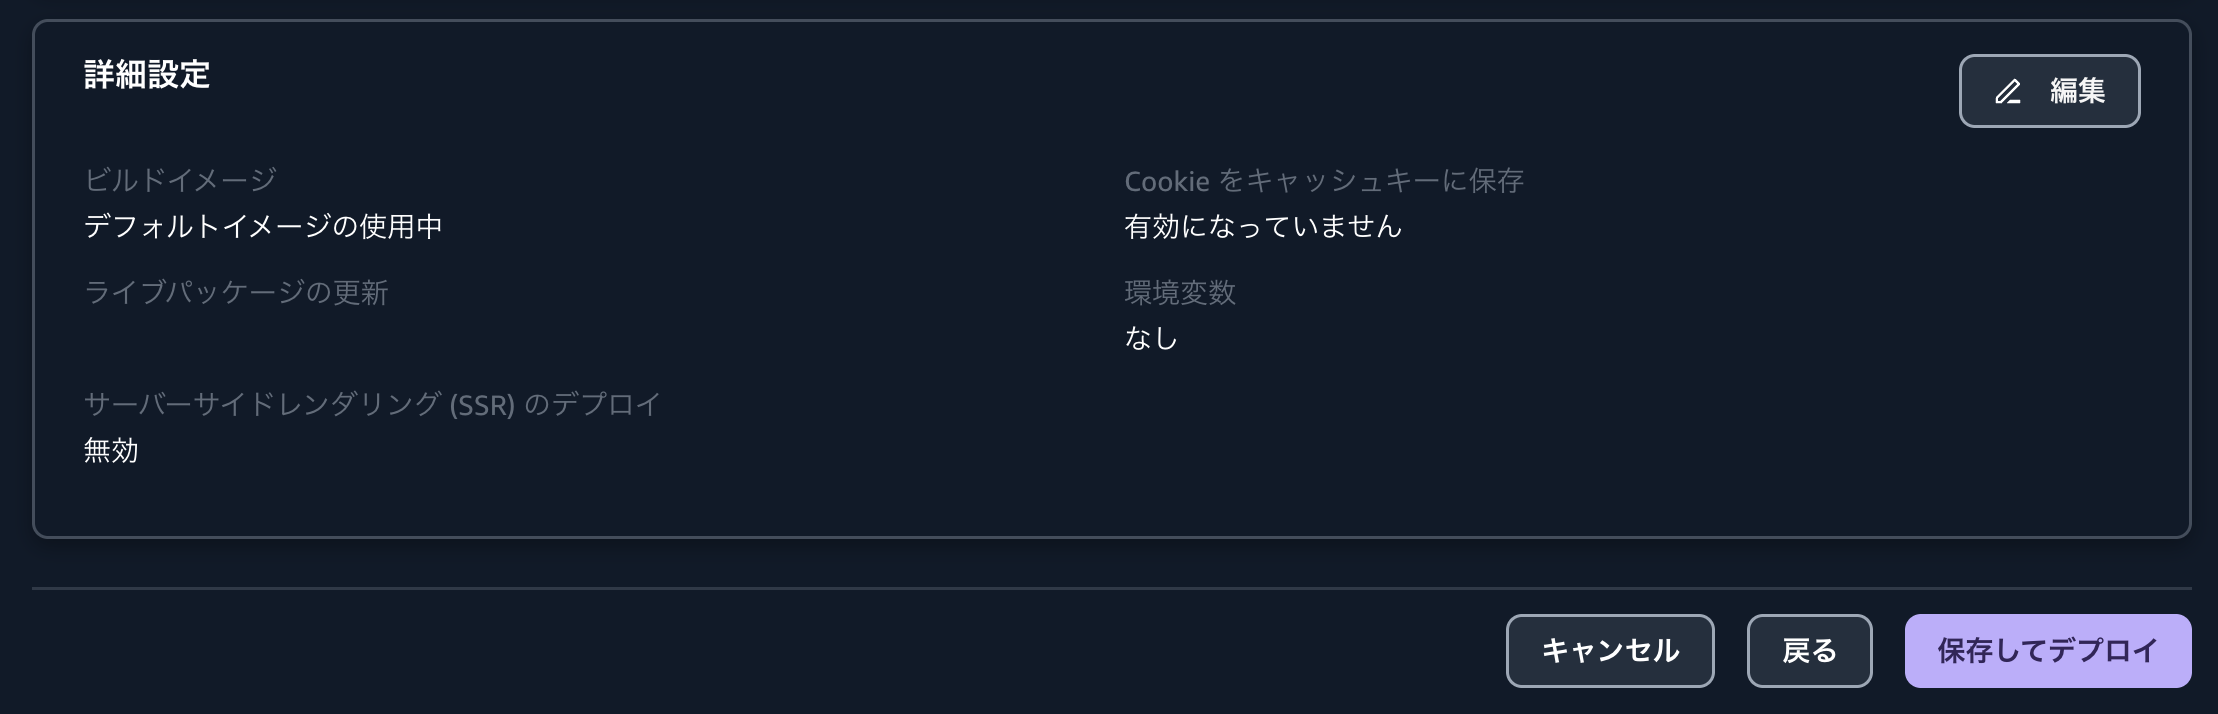Screen dimensions: 2218x714
Task: Click the 編集 button
Action: click(2049, 90)
